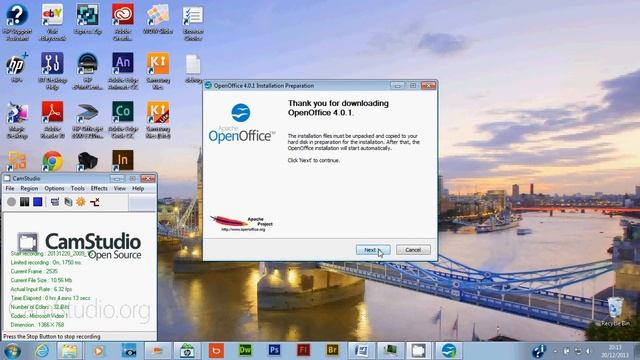Open Google Chrome desktop shortcut
This screenshot has width=640, height=360.
[52, 161]
